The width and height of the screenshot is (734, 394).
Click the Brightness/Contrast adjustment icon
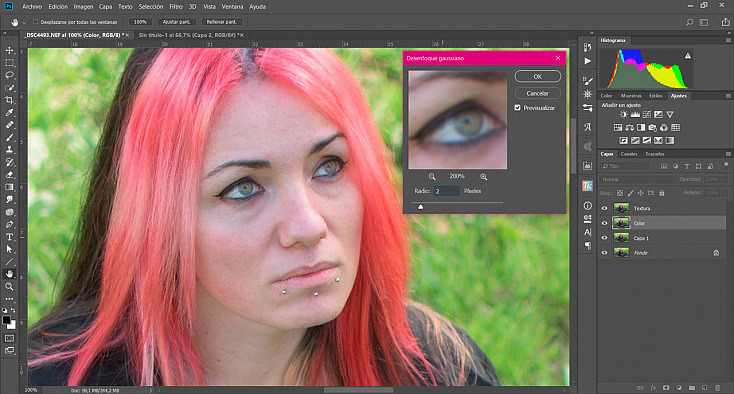[624, 115]
